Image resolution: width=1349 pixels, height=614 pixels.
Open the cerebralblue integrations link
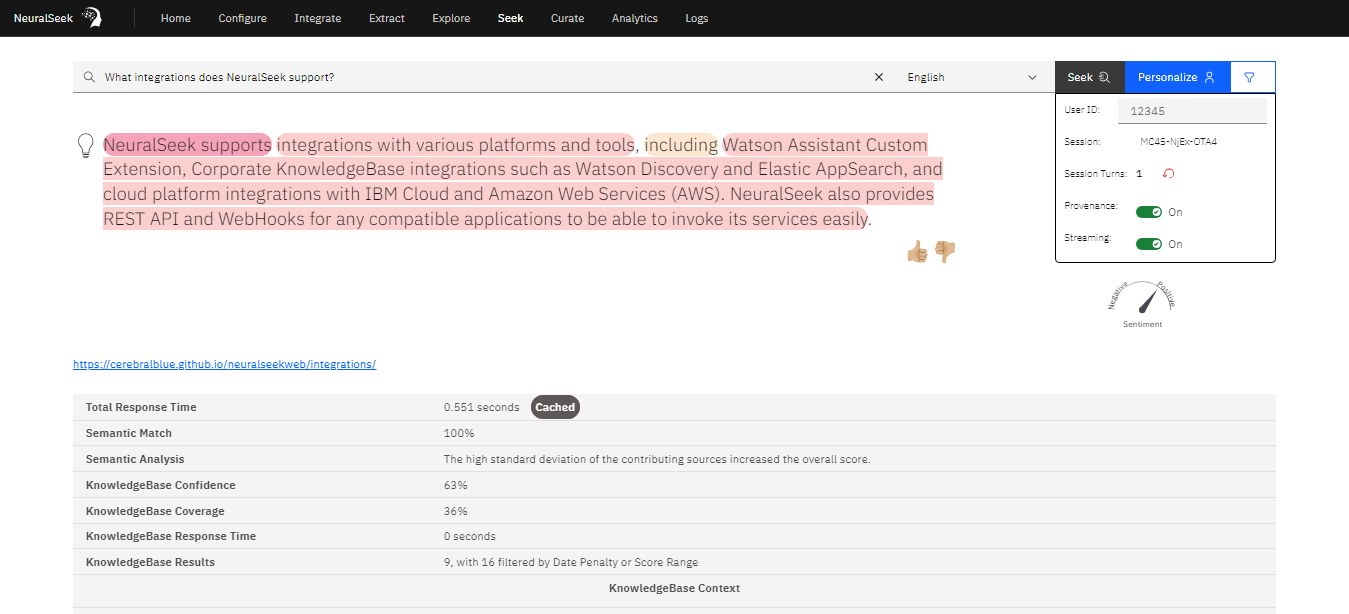(224, 365)
